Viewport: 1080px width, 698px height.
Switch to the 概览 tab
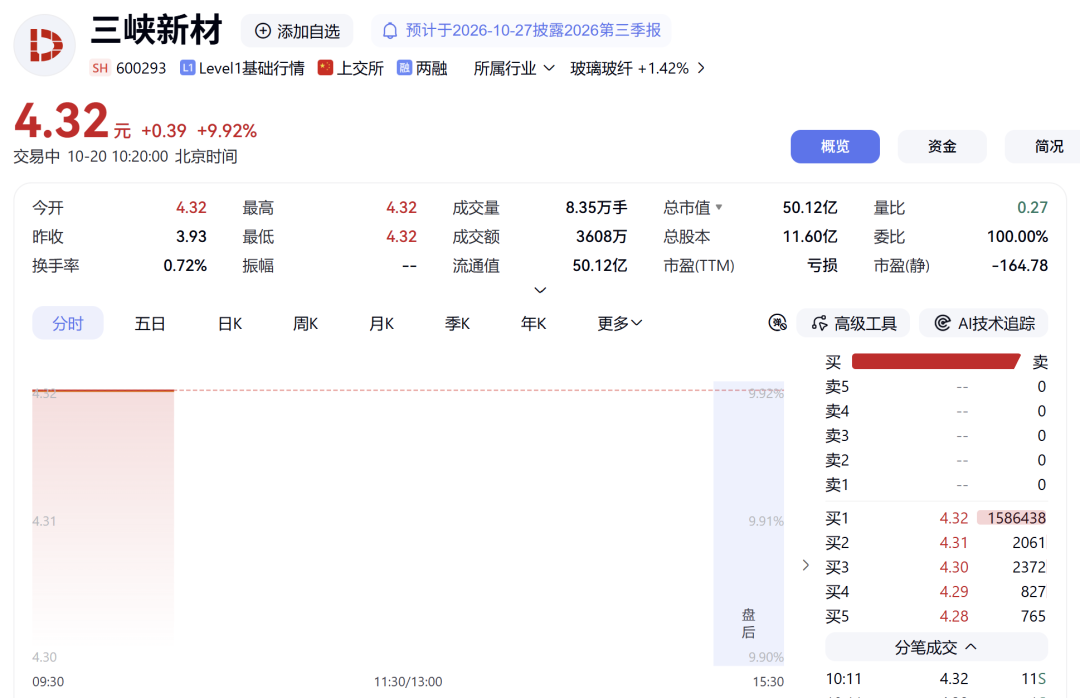(835, 146)
